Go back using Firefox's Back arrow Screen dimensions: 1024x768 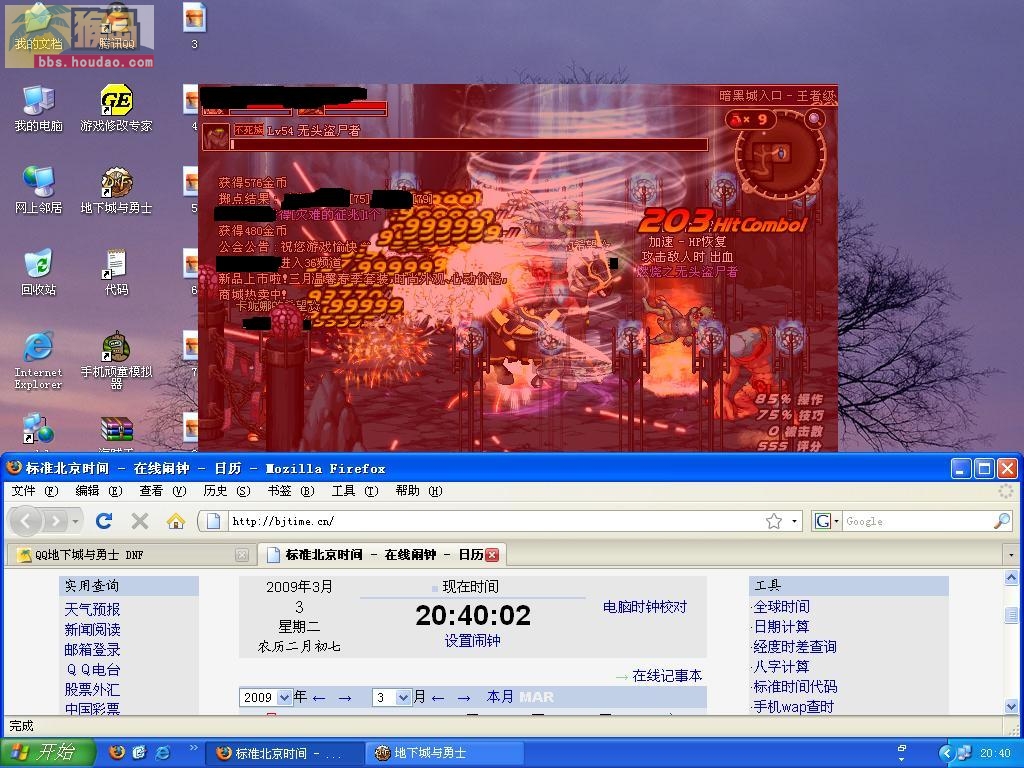[25, 521]
